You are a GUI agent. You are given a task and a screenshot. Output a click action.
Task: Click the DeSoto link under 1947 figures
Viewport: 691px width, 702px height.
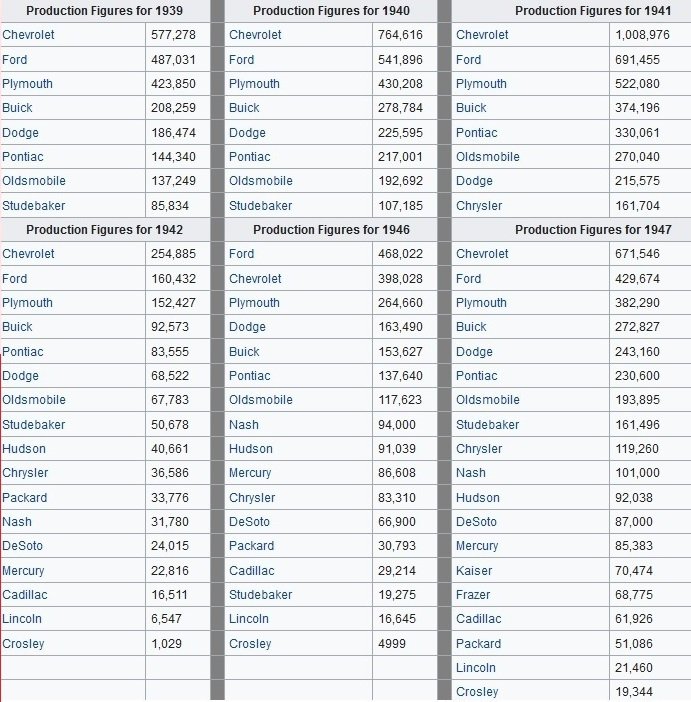[x=476, y=522]
